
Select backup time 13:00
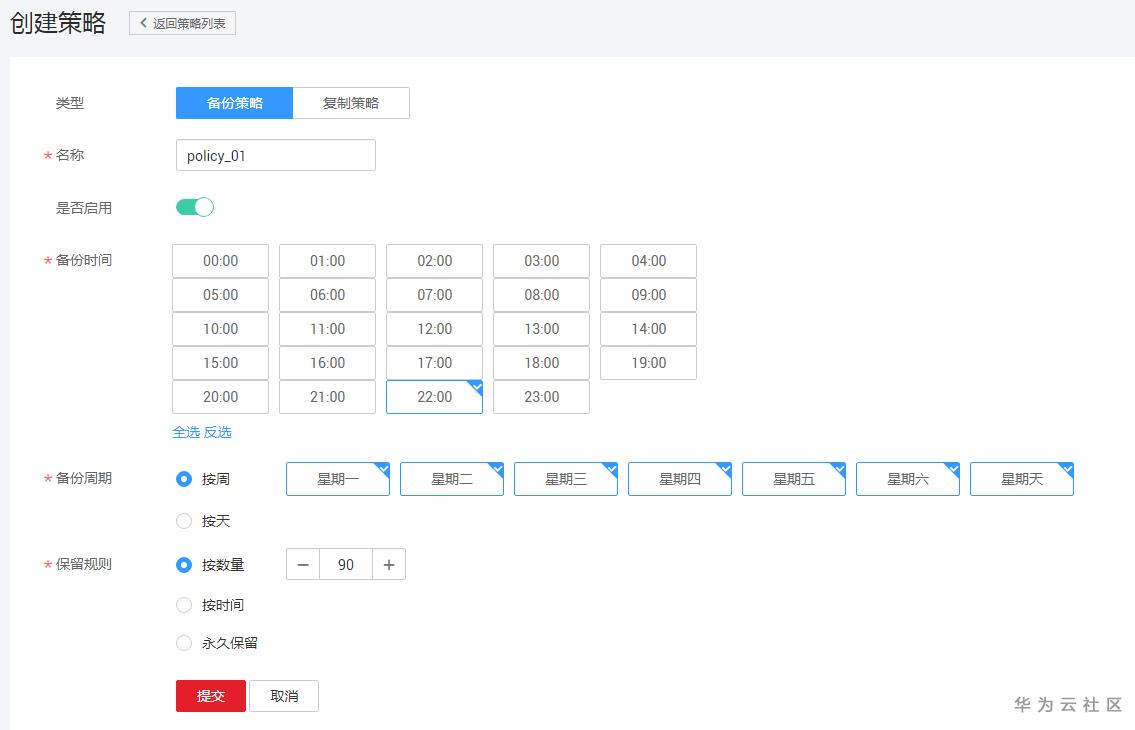click(x=541, y=329)
